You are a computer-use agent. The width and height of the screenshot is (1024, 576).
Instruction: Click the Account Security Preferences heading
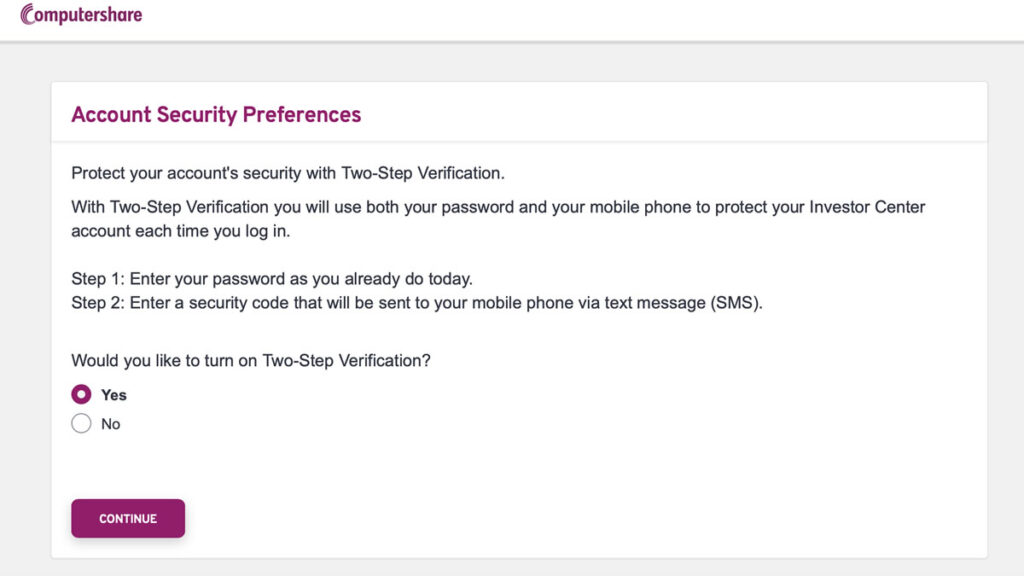[x=216, y=114]
